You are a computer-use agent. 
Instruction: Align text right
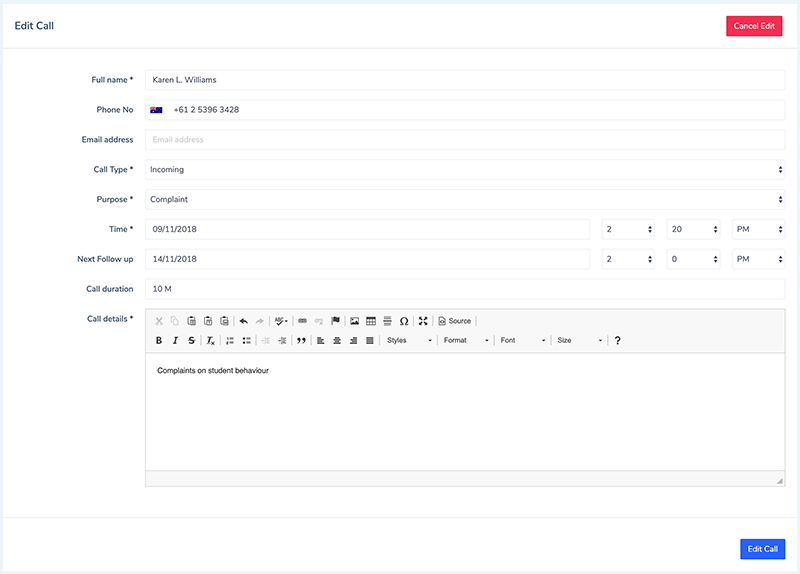pyautogui.click(x=354, y=340)
